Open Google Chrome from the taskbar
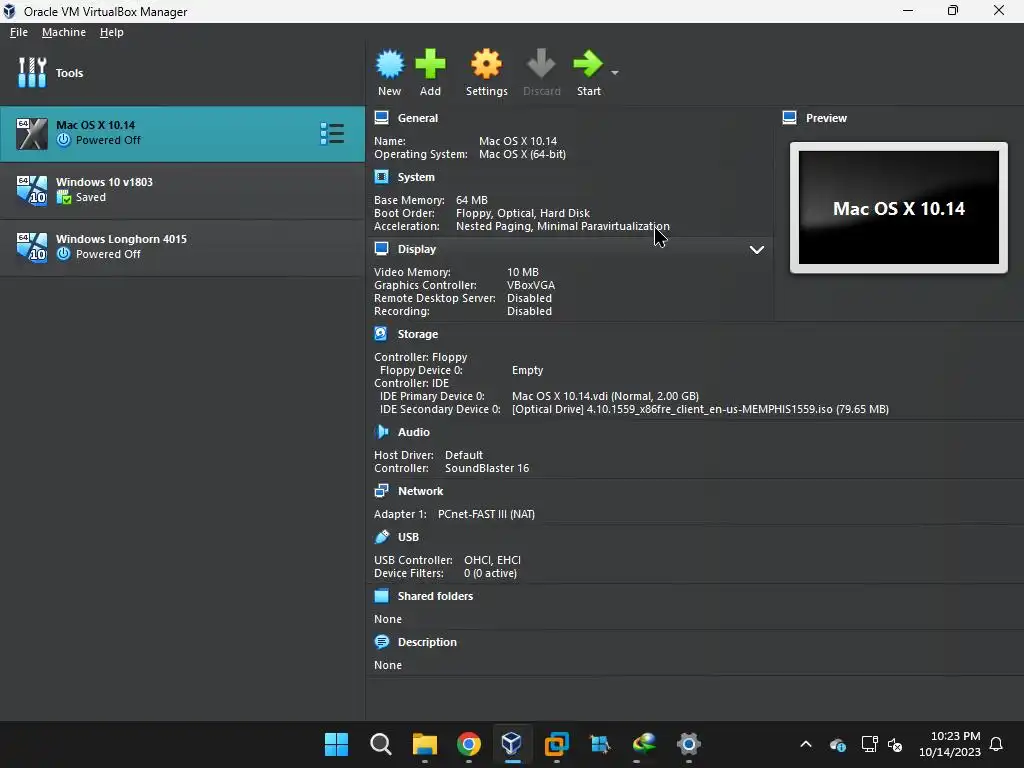The image size is (1024, 768). tap(469, 744)
